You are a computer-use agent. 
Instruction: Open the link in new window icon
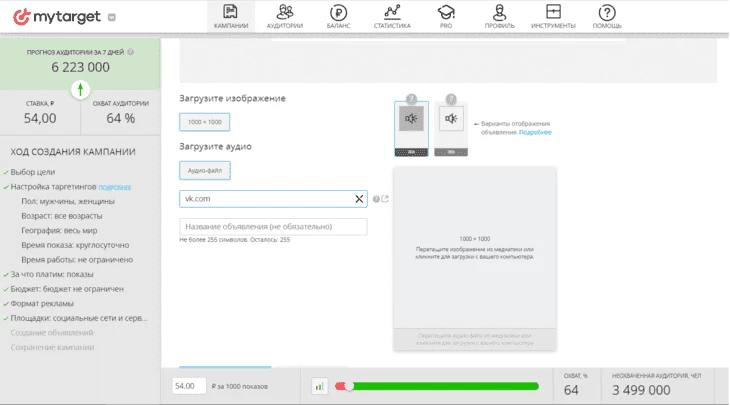tap(385, 199)
